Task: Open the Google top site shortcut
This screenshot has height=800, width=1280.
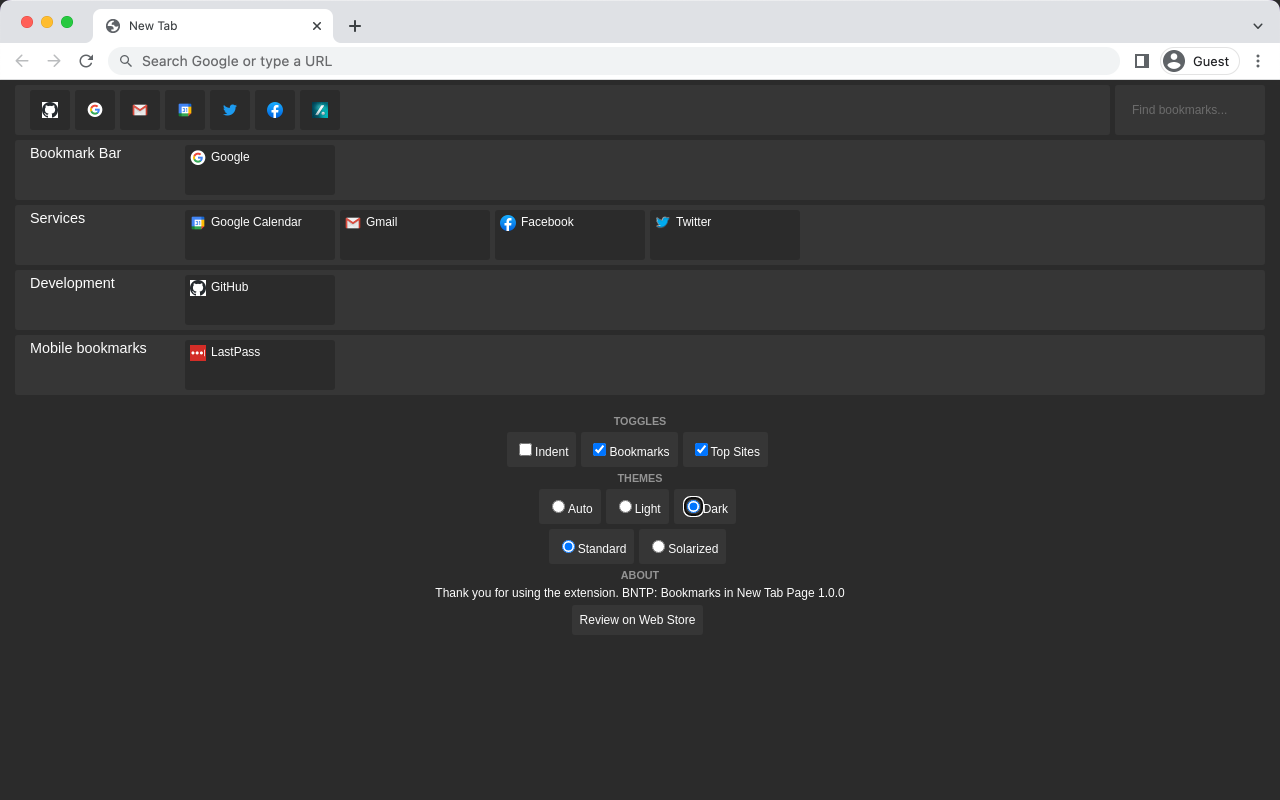Action: (x=94, y=110)
